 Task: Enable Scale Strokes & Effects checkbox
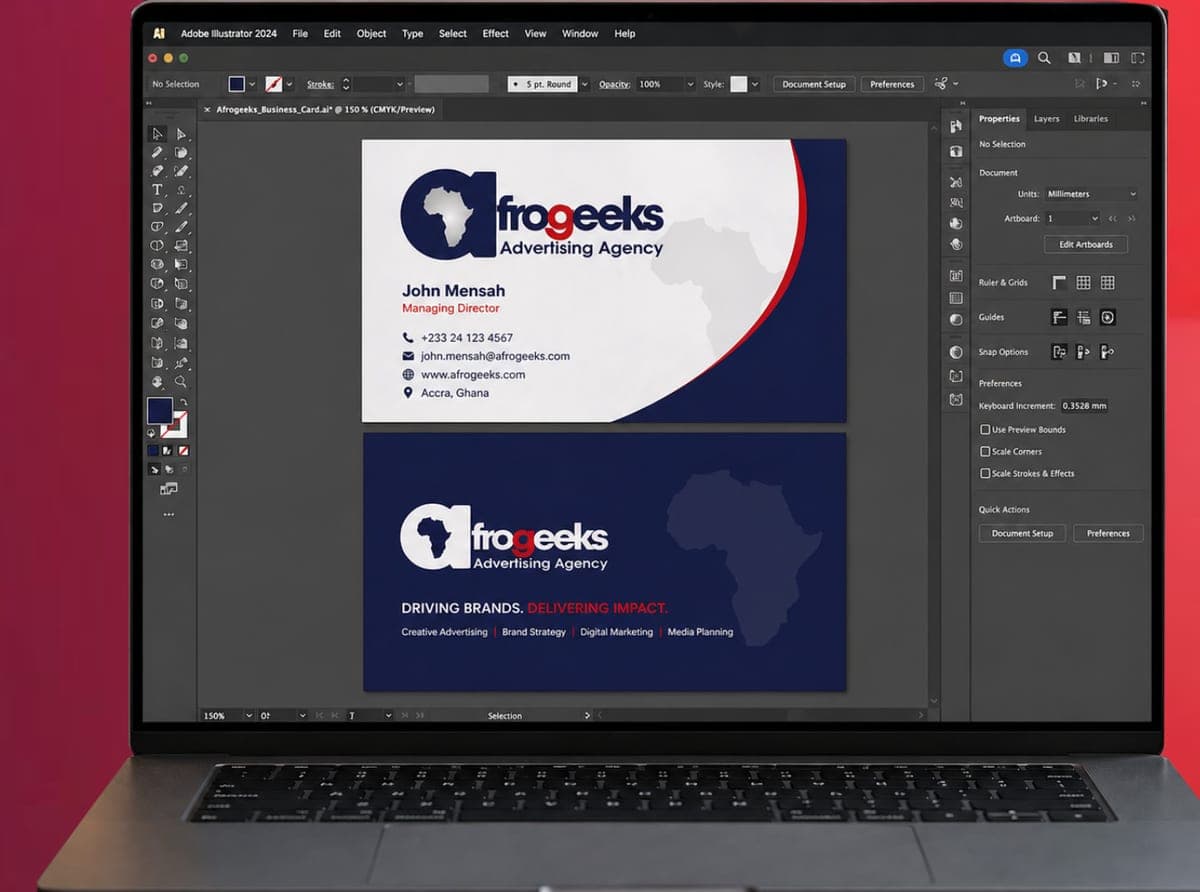coord(985,474)
